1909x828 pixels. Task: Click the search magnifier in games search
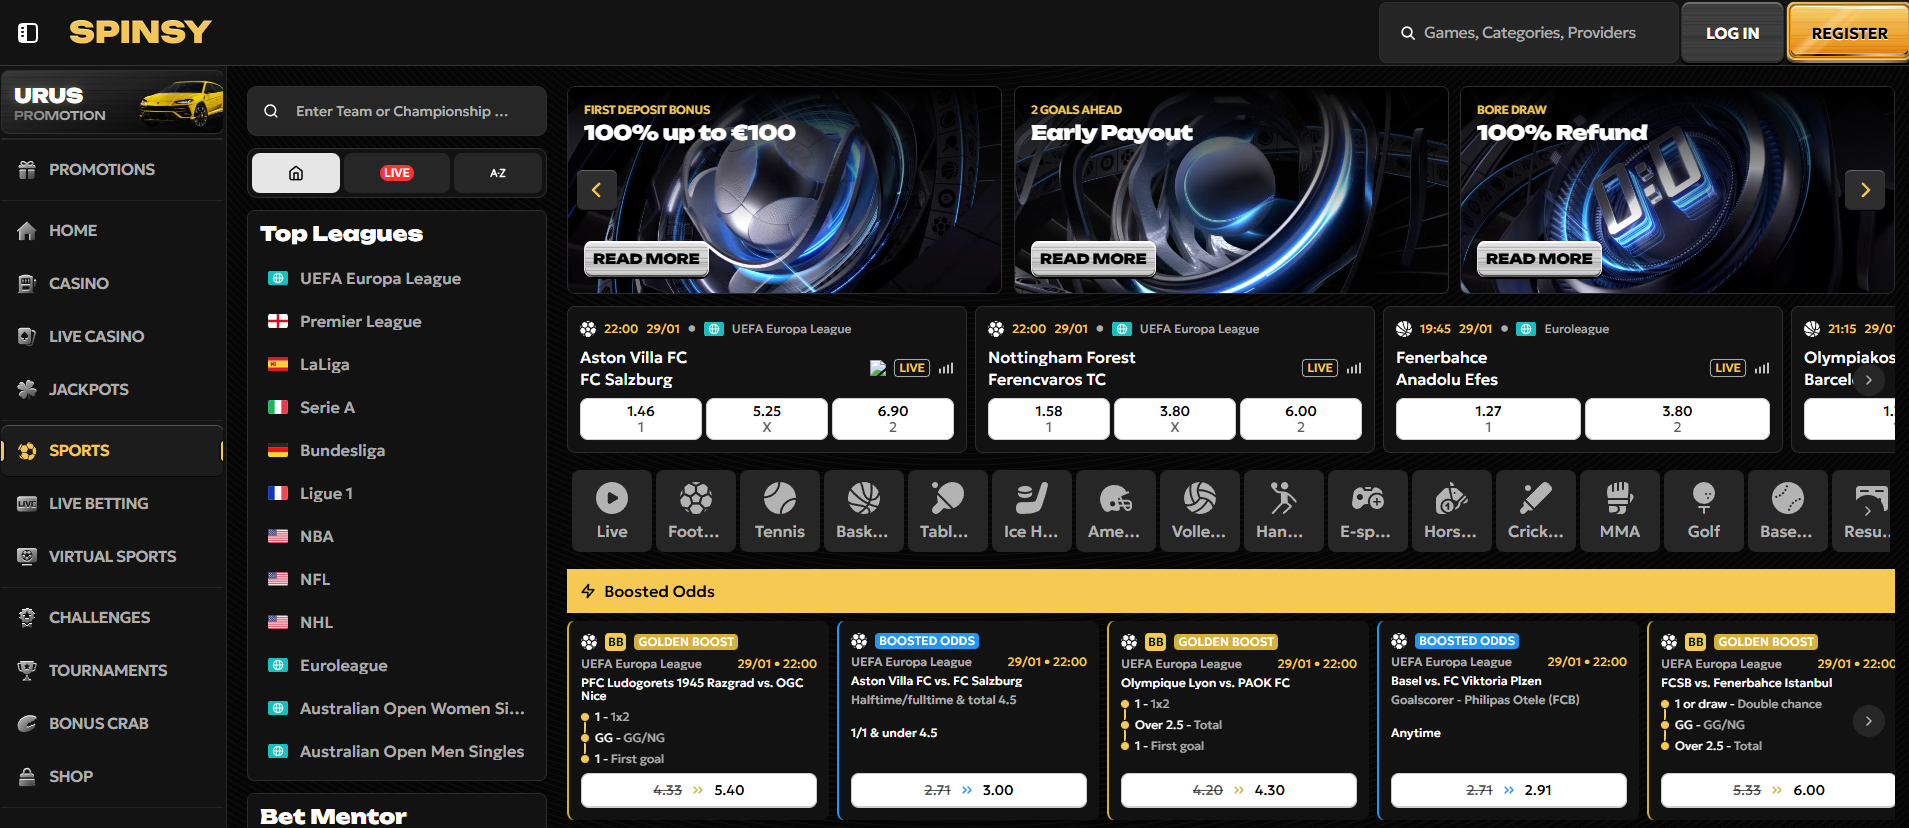point(1407,33)
